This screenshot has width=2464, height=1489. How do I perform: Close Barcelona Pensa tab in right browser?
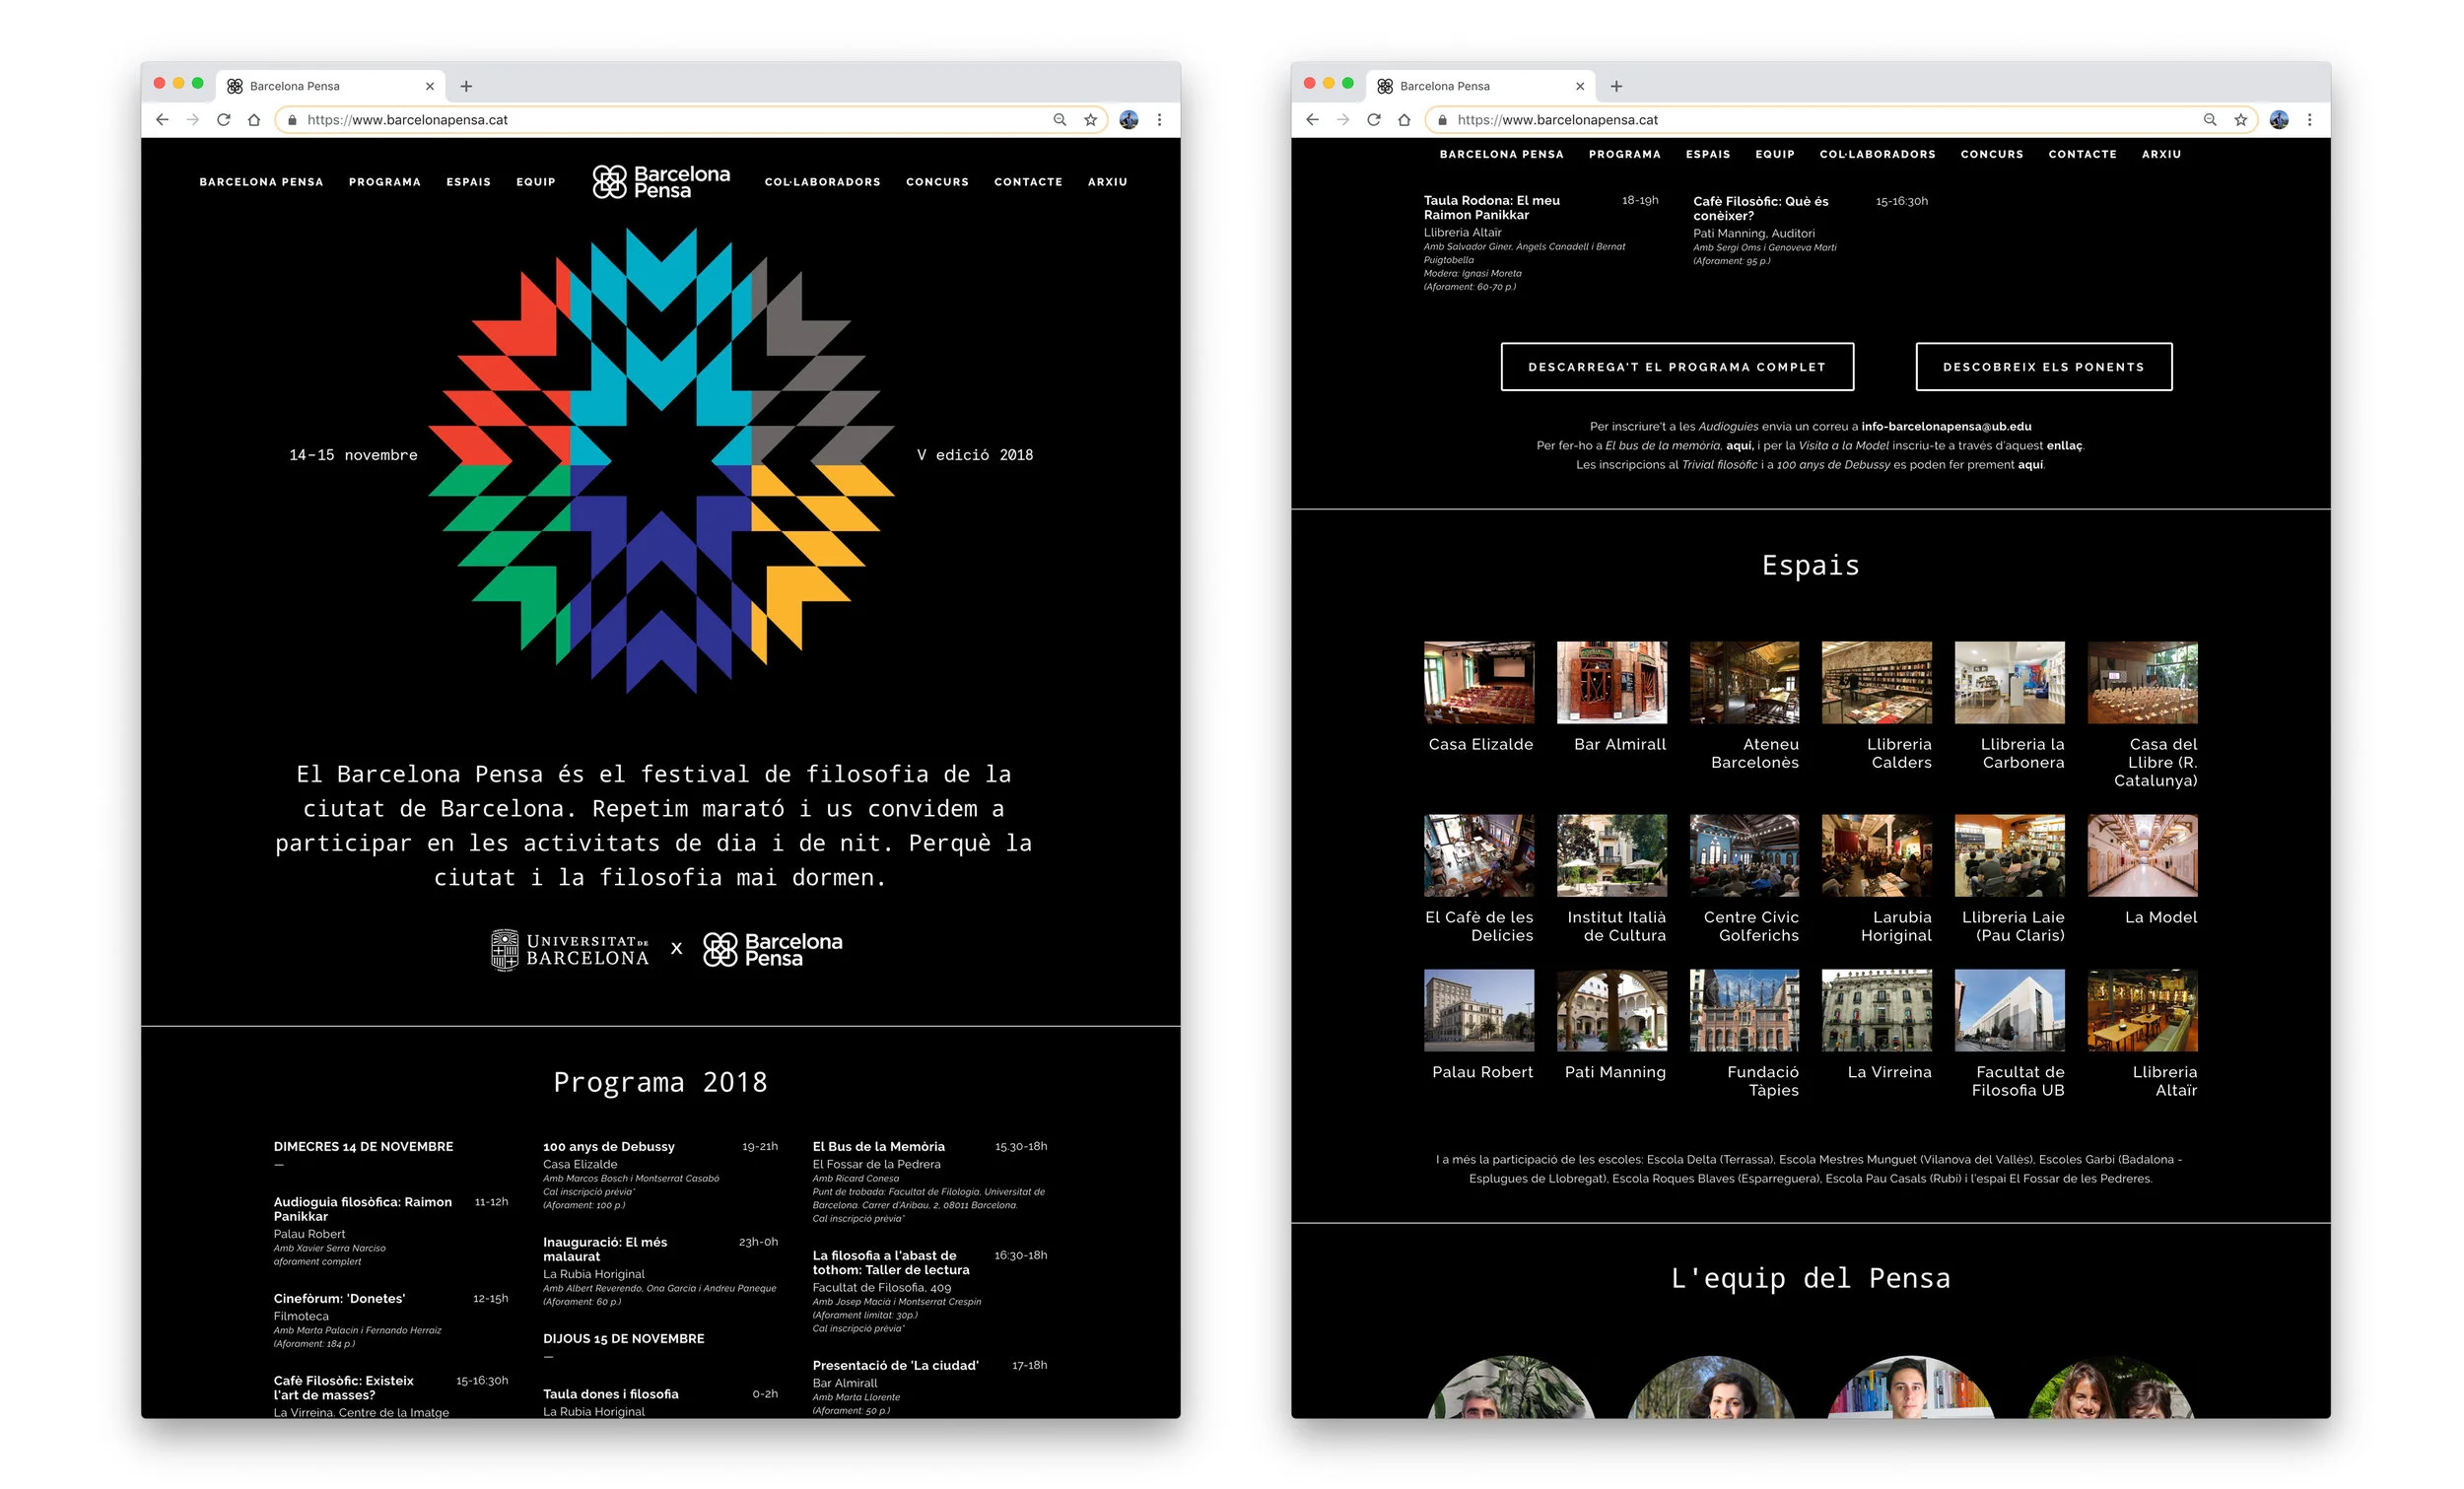1579,86
